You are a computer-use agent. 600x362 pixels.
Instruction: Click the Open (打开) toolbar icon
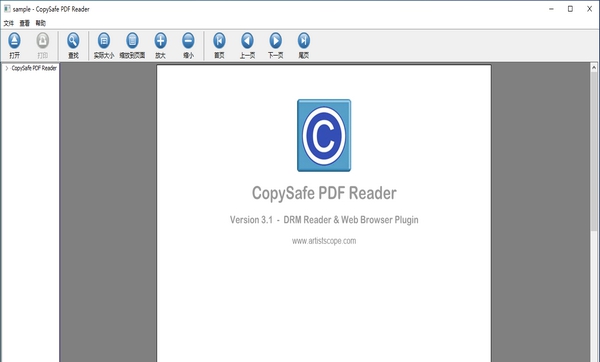click(15, 41)
